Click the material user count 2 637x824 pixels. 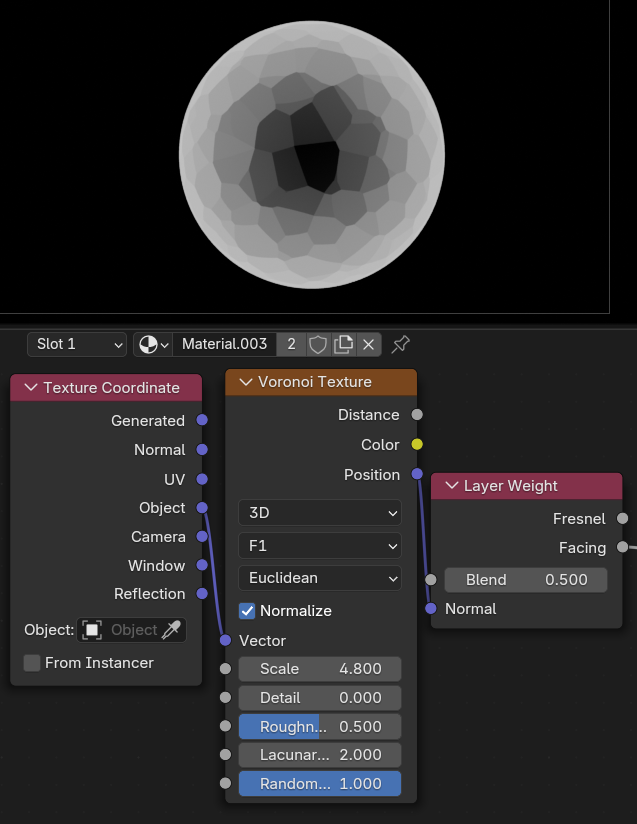291,344
